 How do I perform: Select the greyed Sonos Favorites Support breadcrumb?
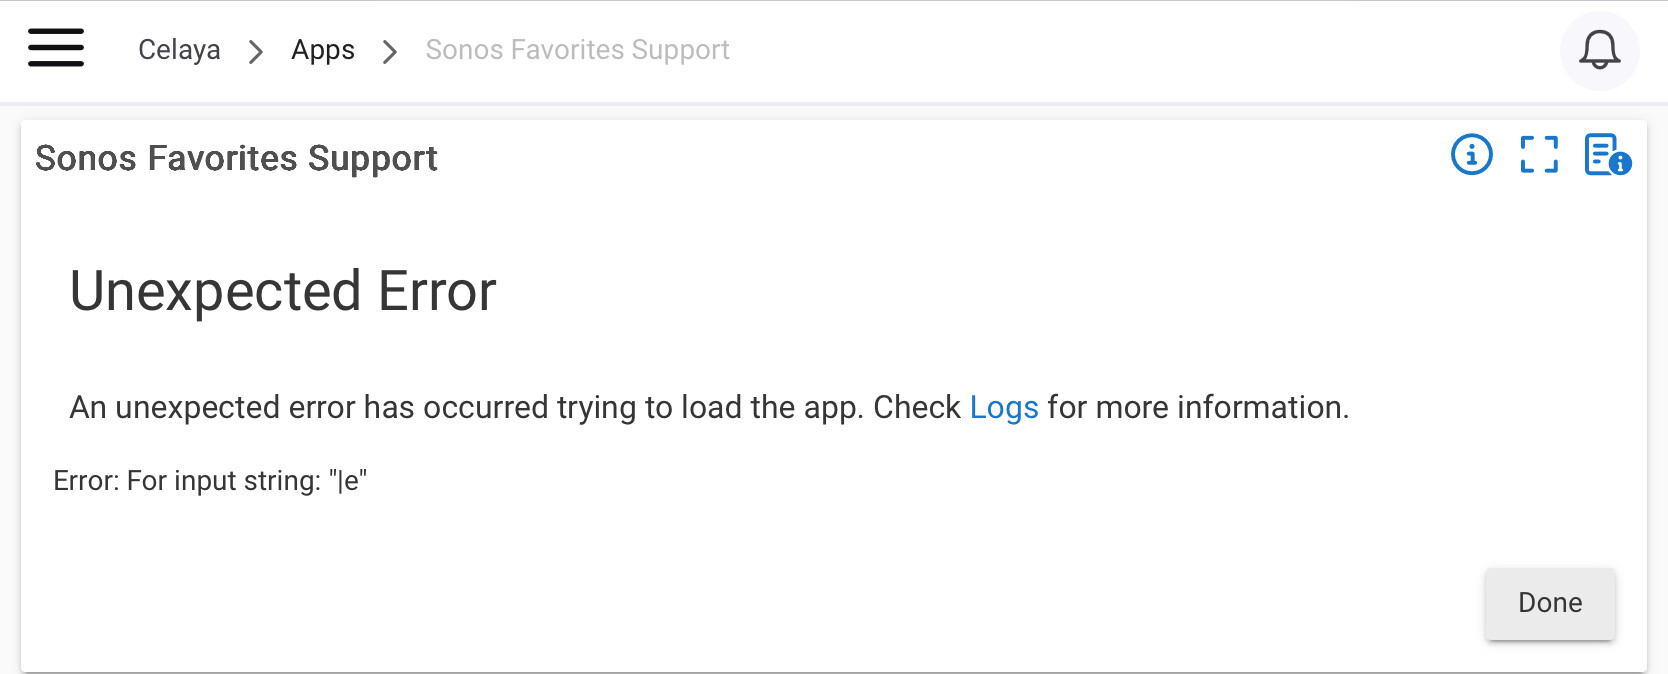[577, 50]
